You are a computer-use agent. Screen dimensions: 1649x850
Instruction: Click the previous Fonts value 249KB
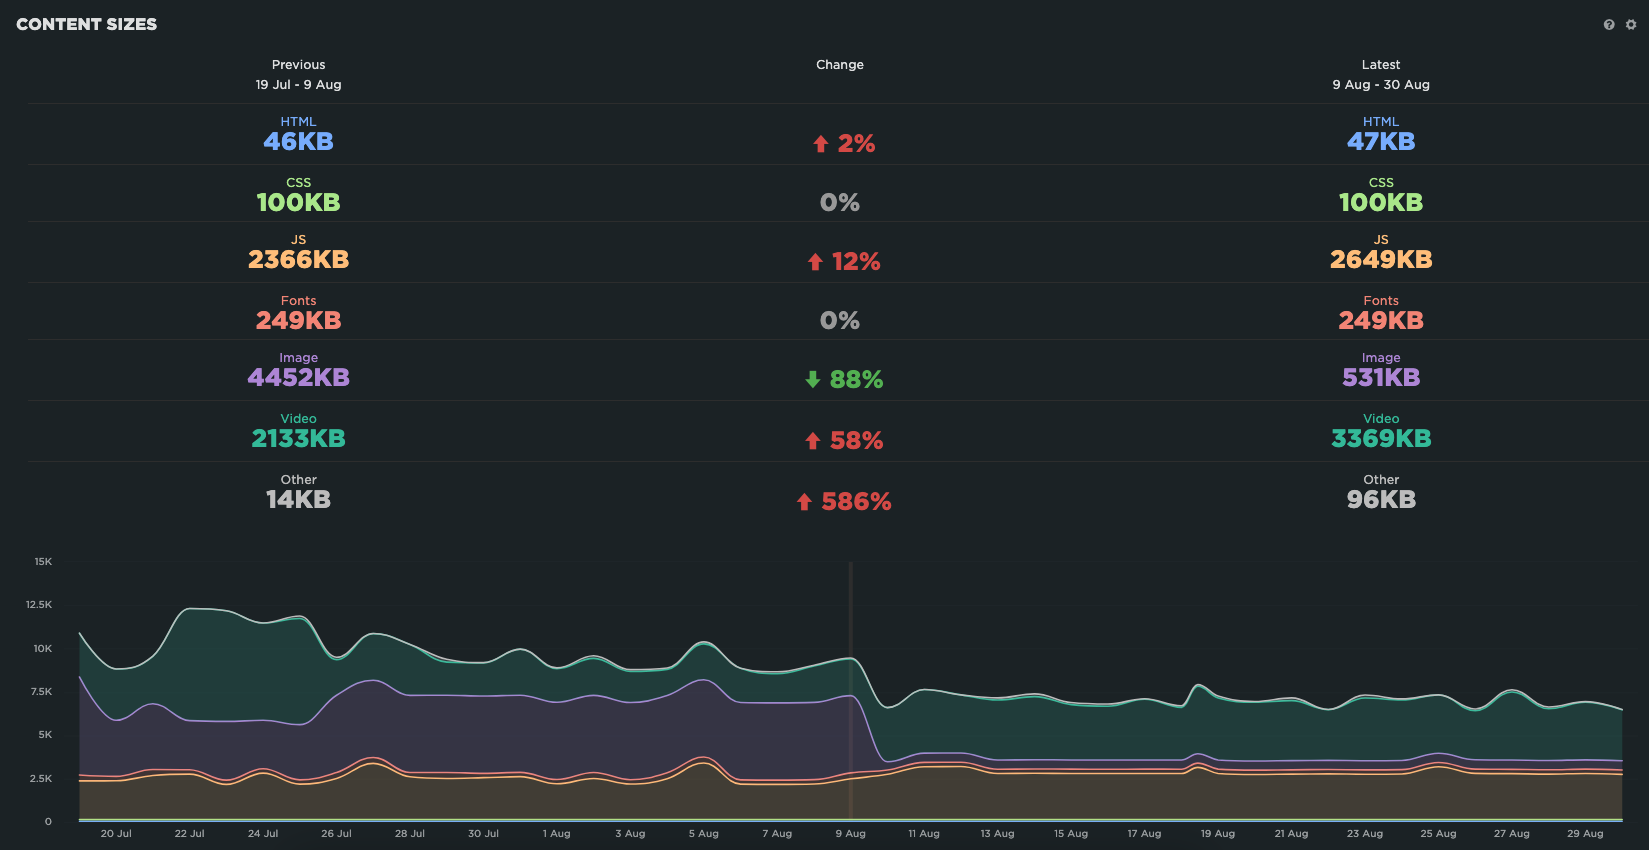point(298,321)
